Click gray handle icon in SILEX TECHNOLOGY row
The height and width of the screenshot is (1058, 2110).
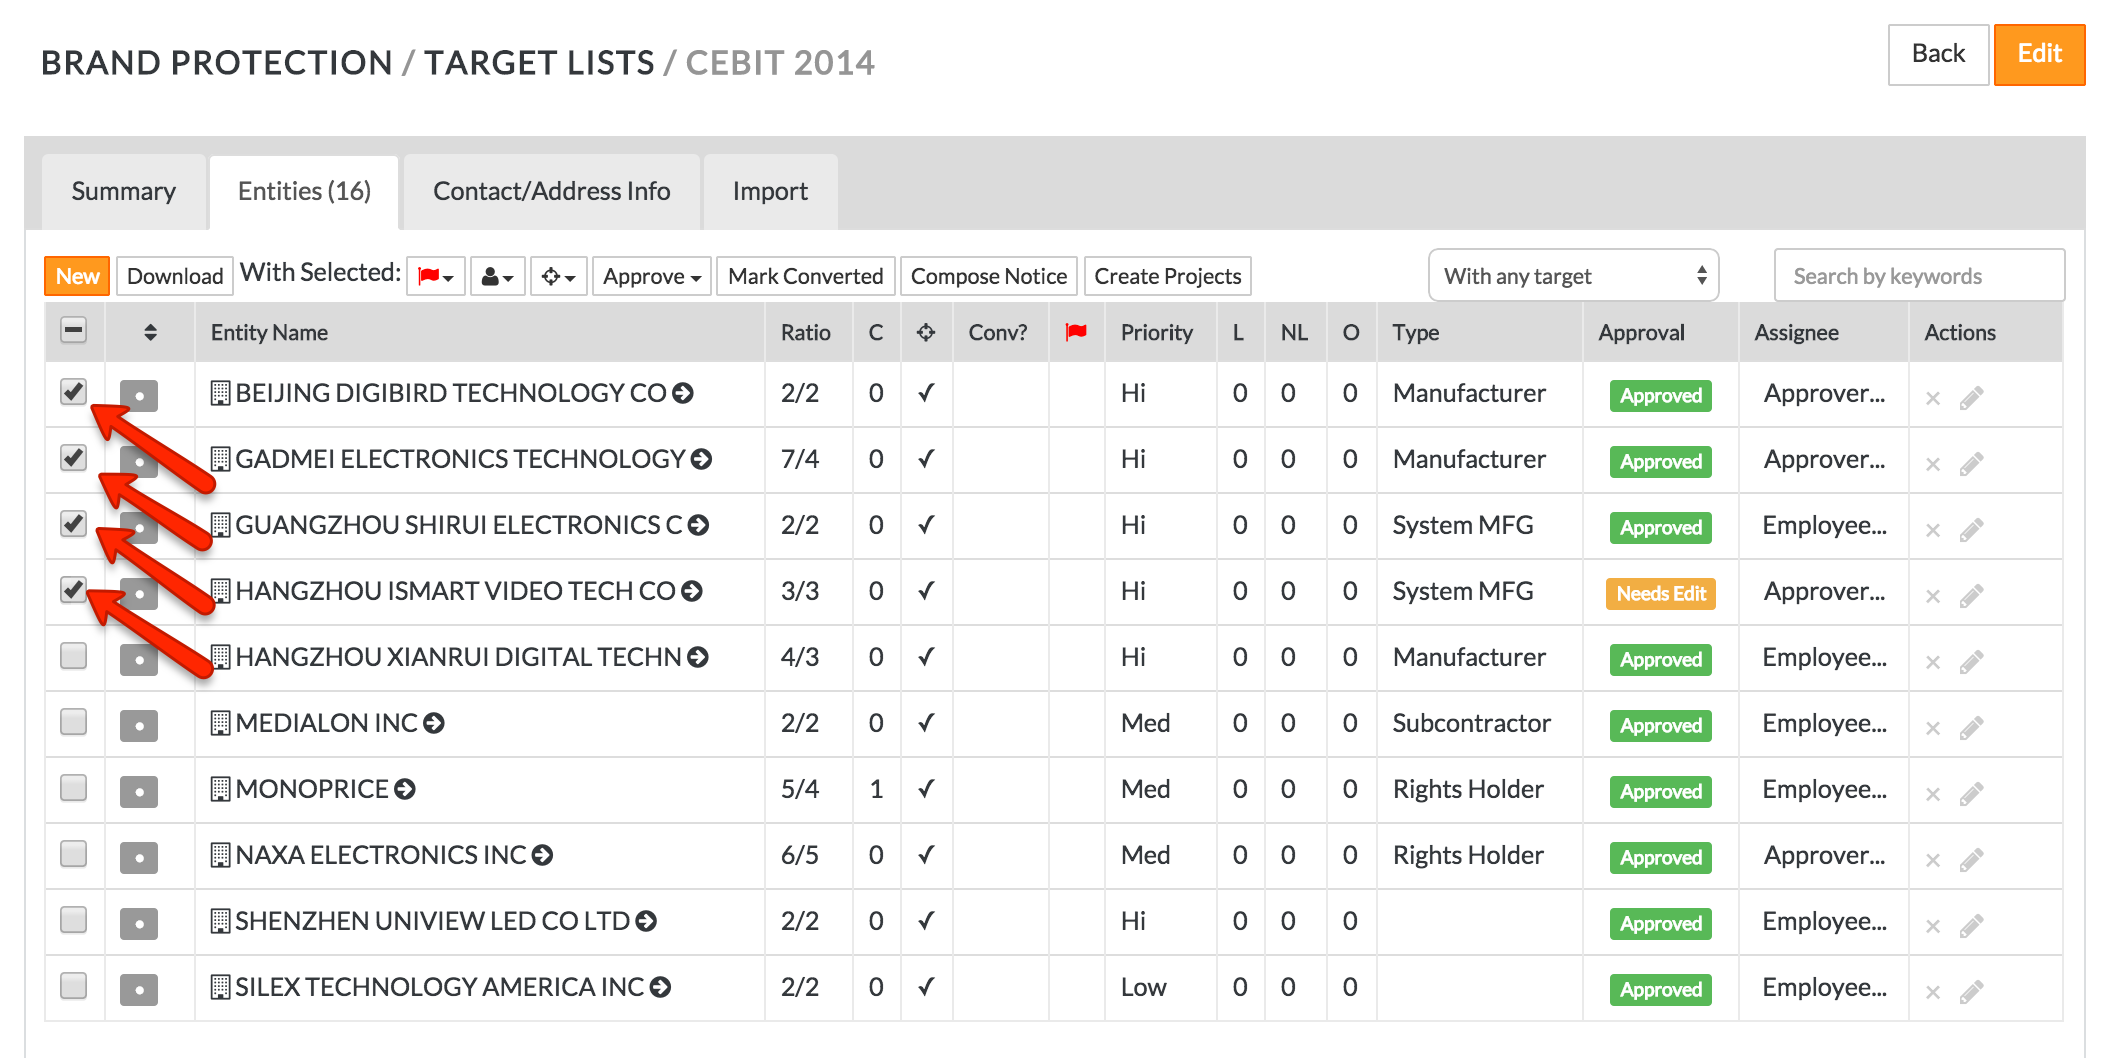point(139,989)
